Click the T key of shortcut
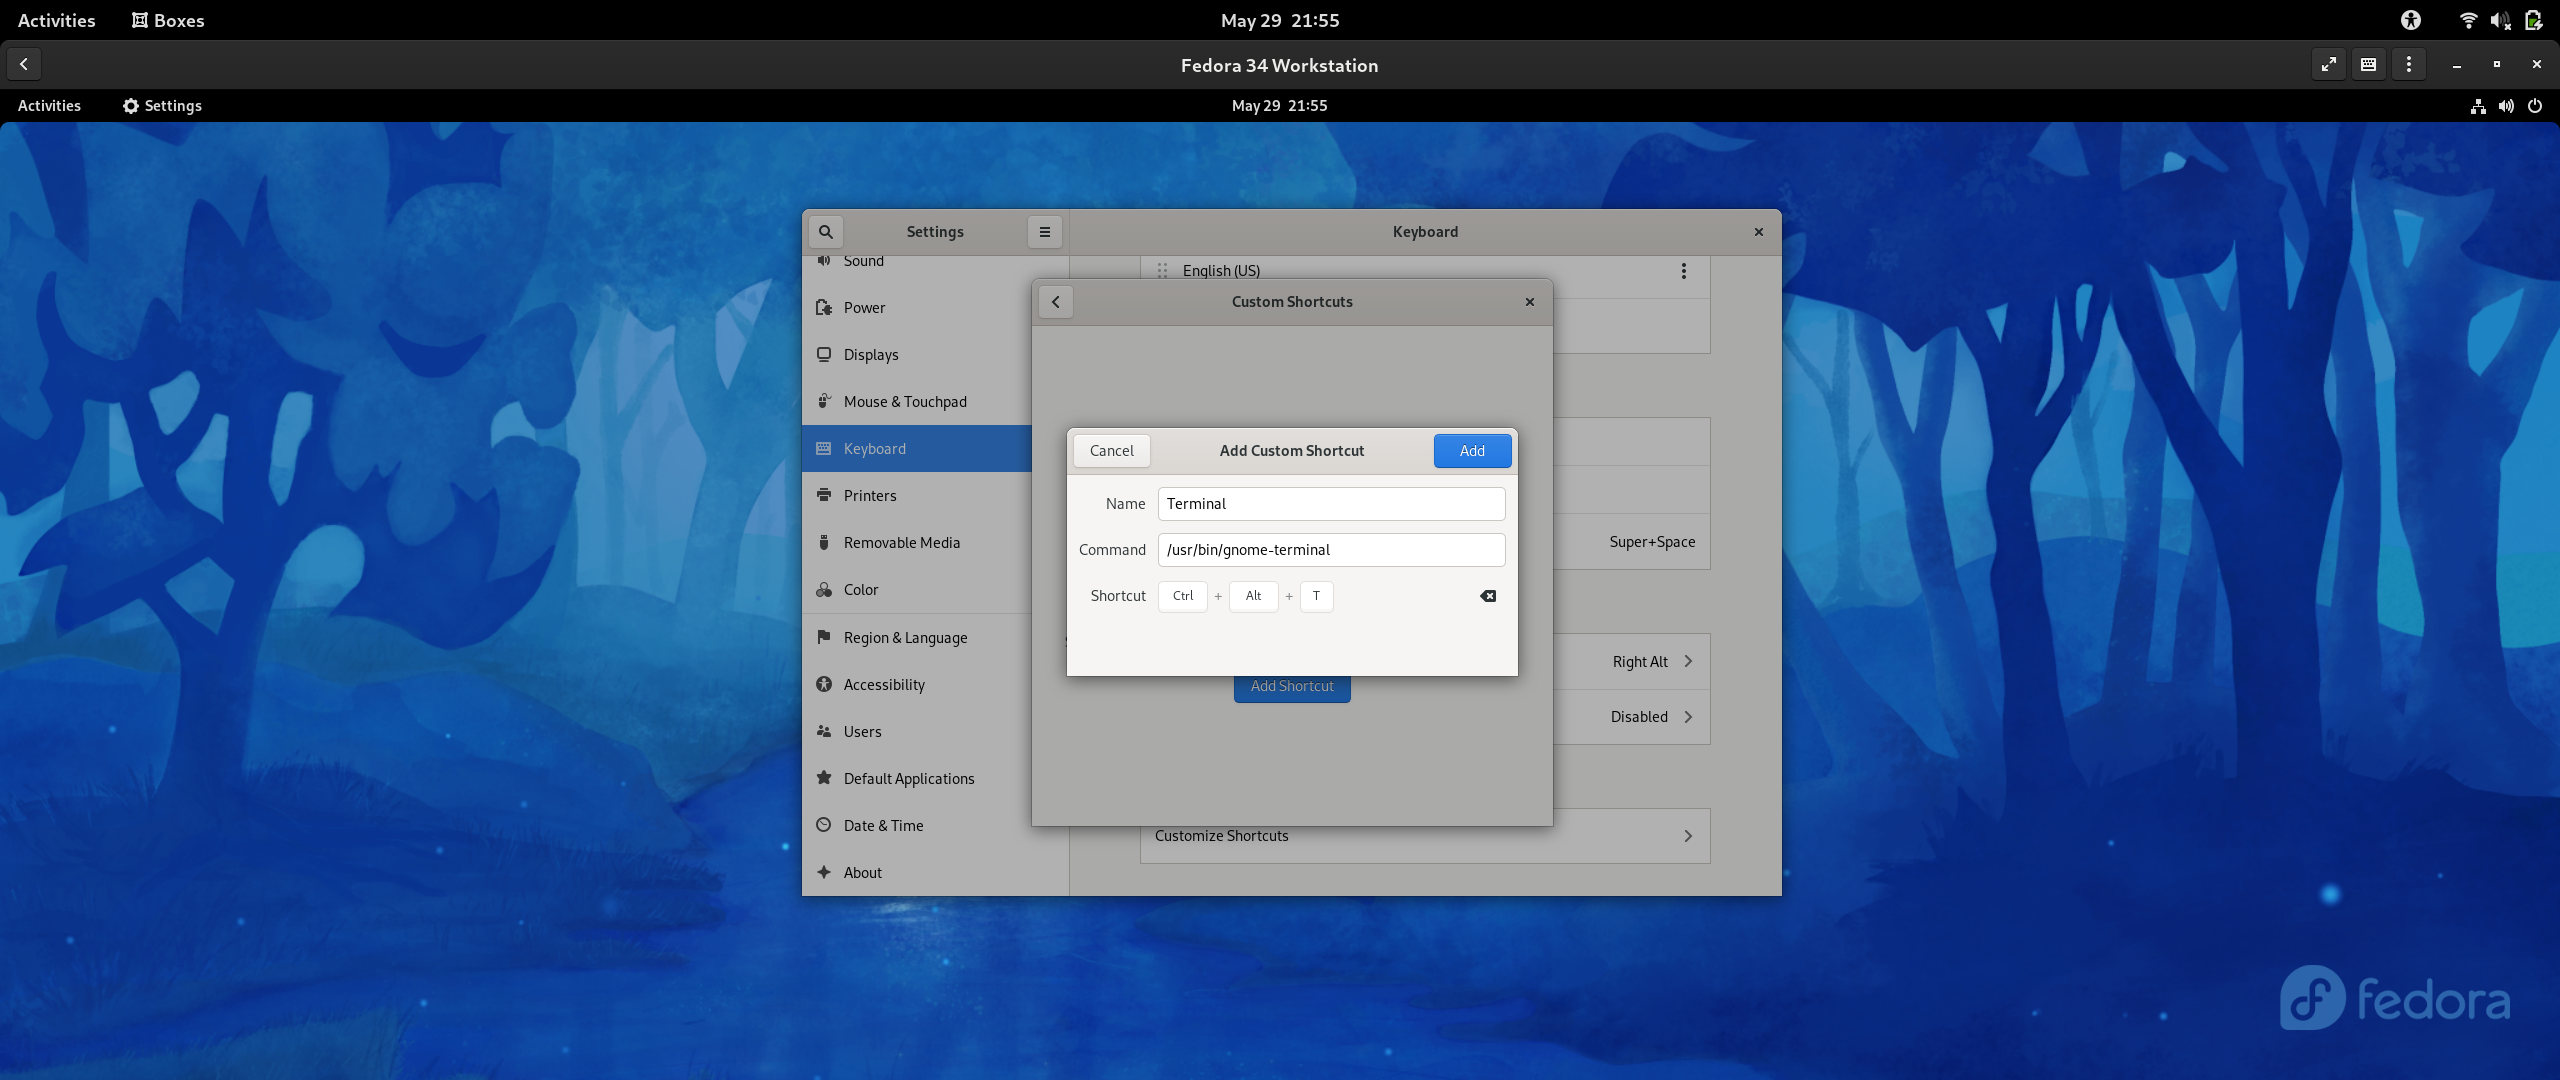This screenshot has height=1080, width=2560. pyautogui.click(x=1316, y=596)
